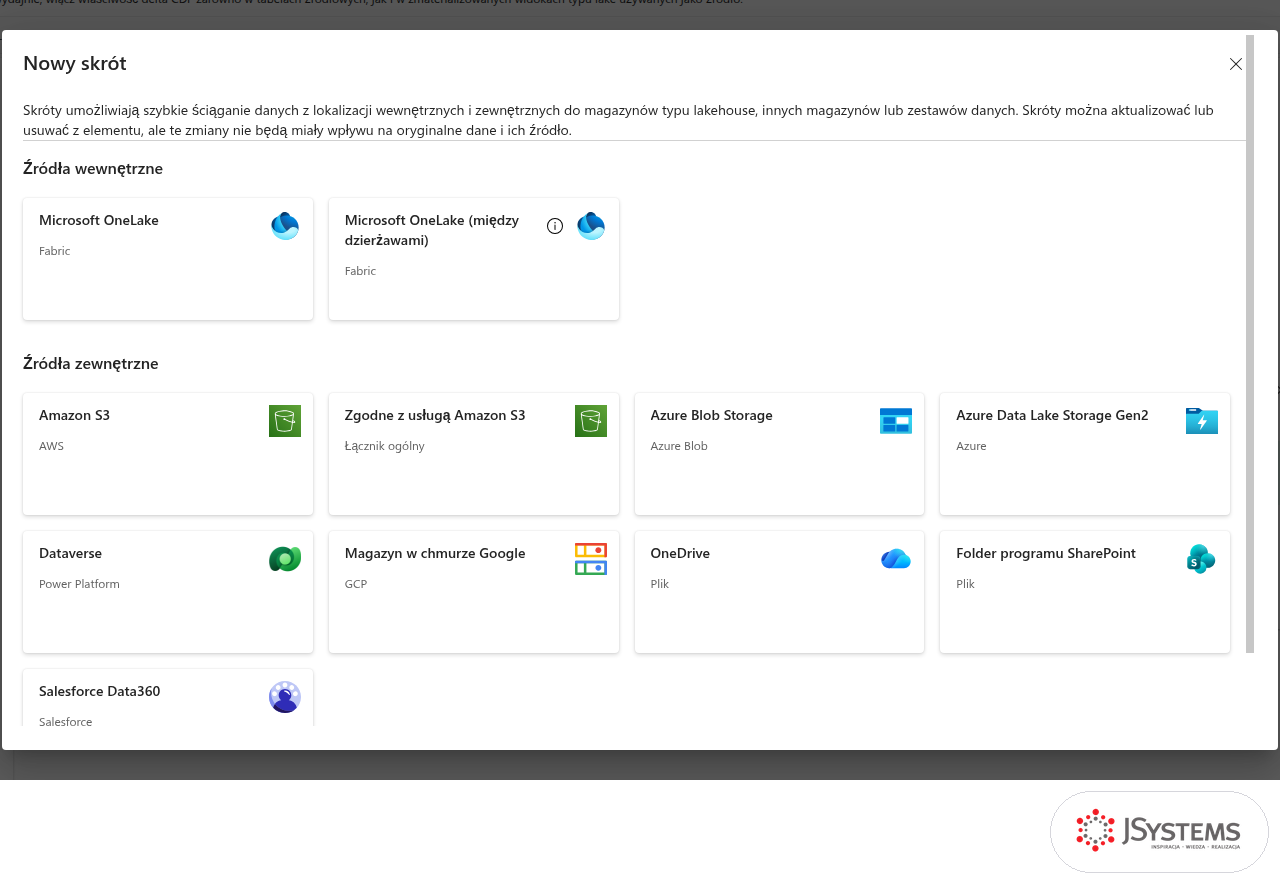Click the 'Power Platform' subtitle text
This screenshot has height=884, width=1280.
click(x=79, y=584)
